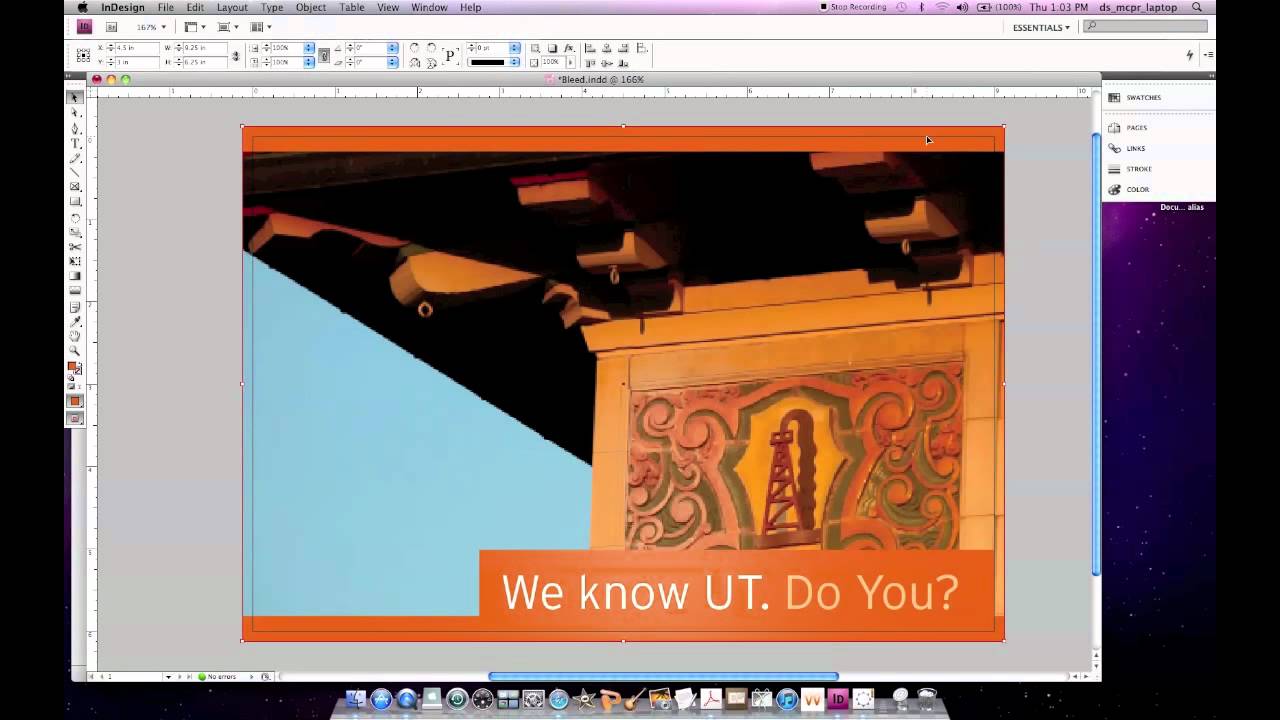This screenshot has height=720, width=1280.
Task: Select the Free Transform tool
Action: 75,261
